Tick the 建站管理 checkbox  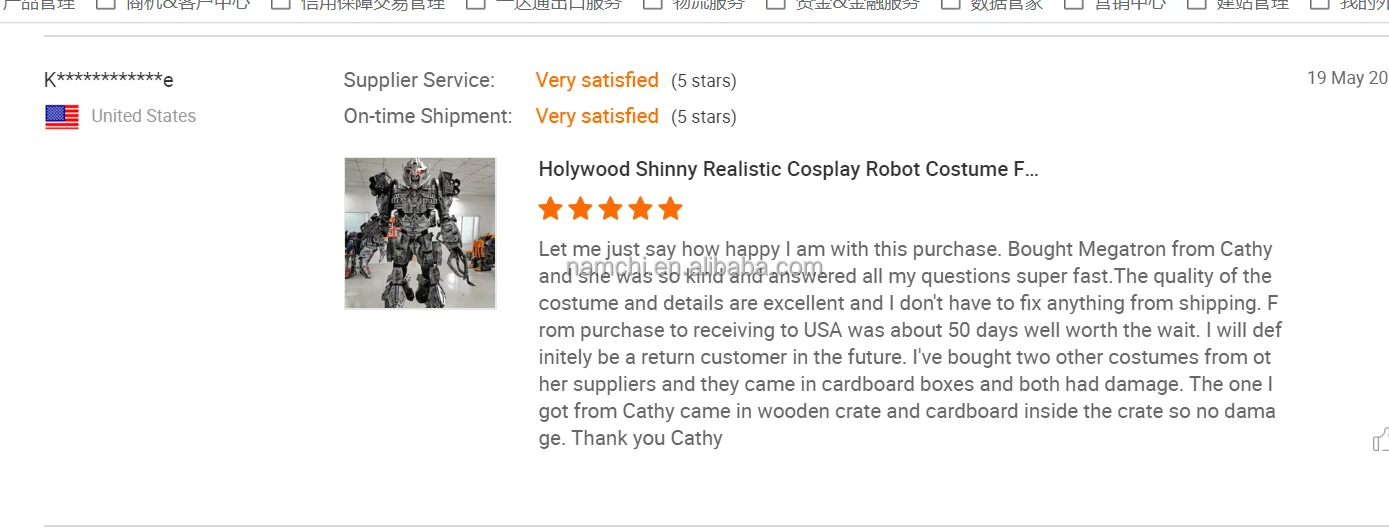(x=1197, y=3)
